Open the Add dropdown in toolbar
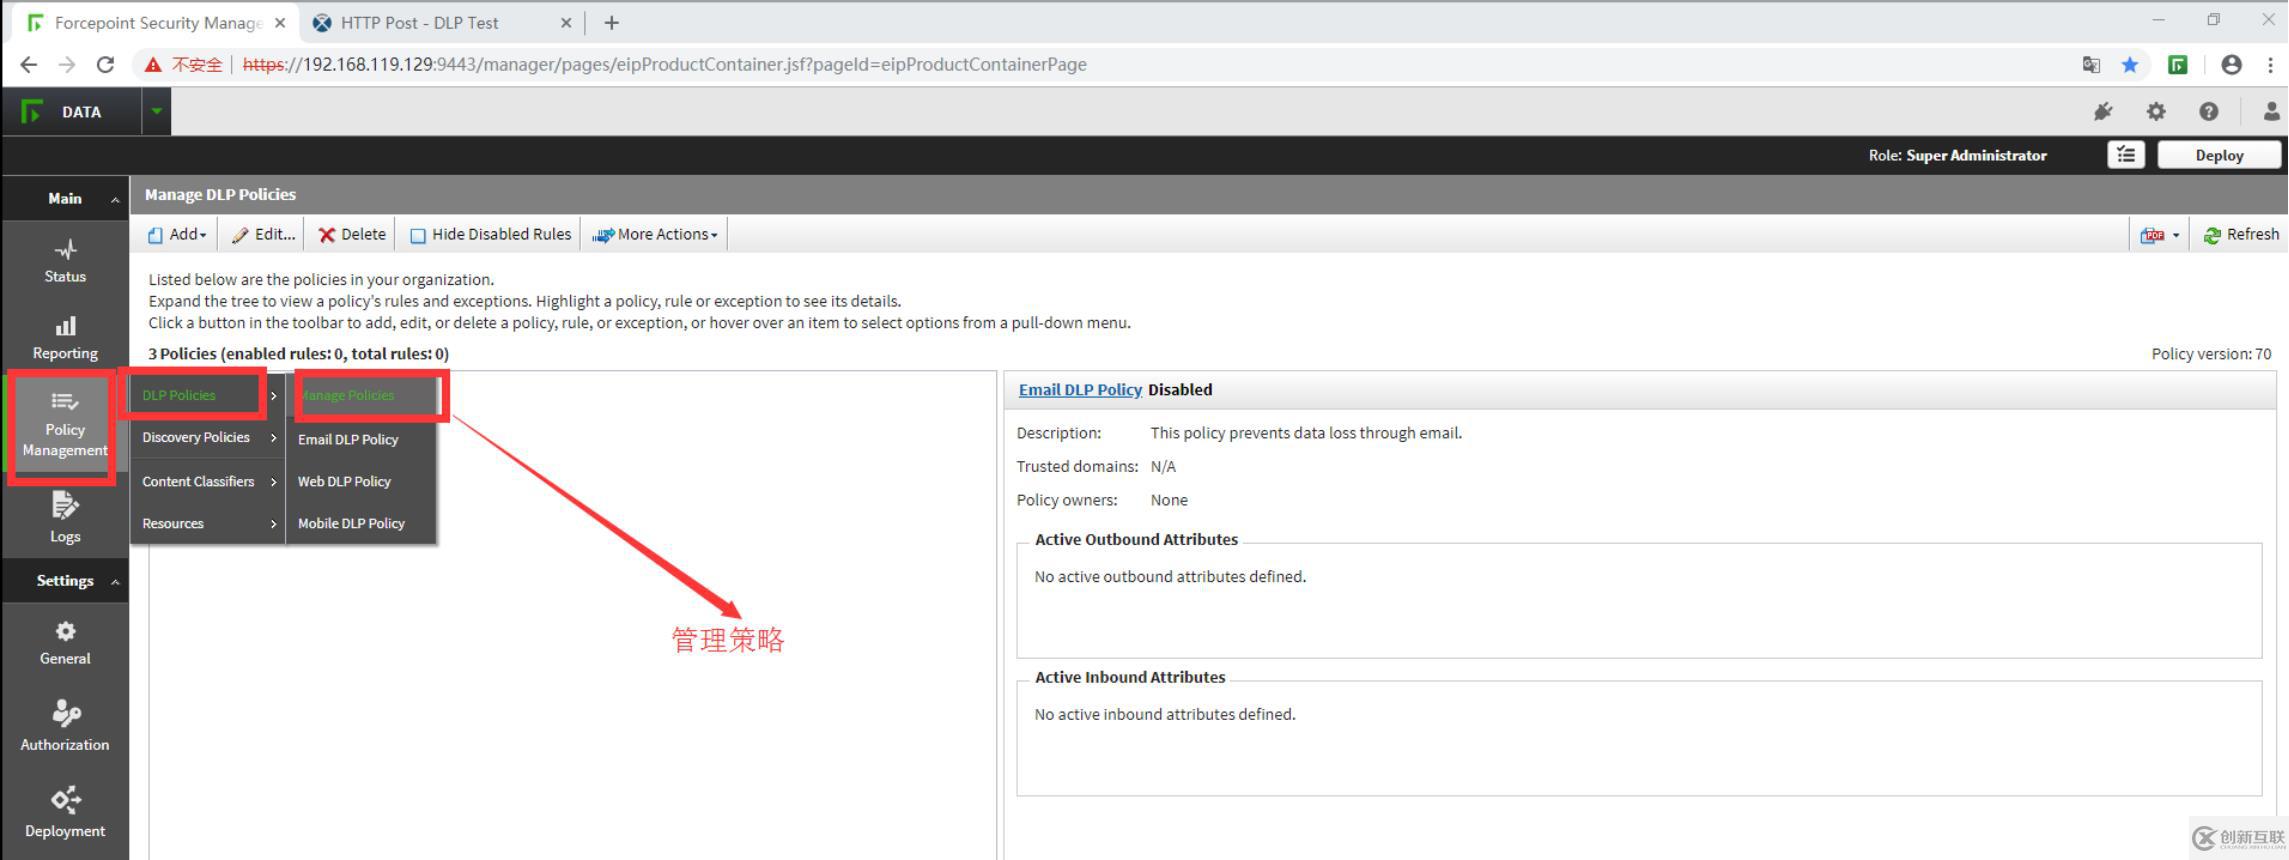The height and width of the screenshot is (860, 2289). coord(177,234)
